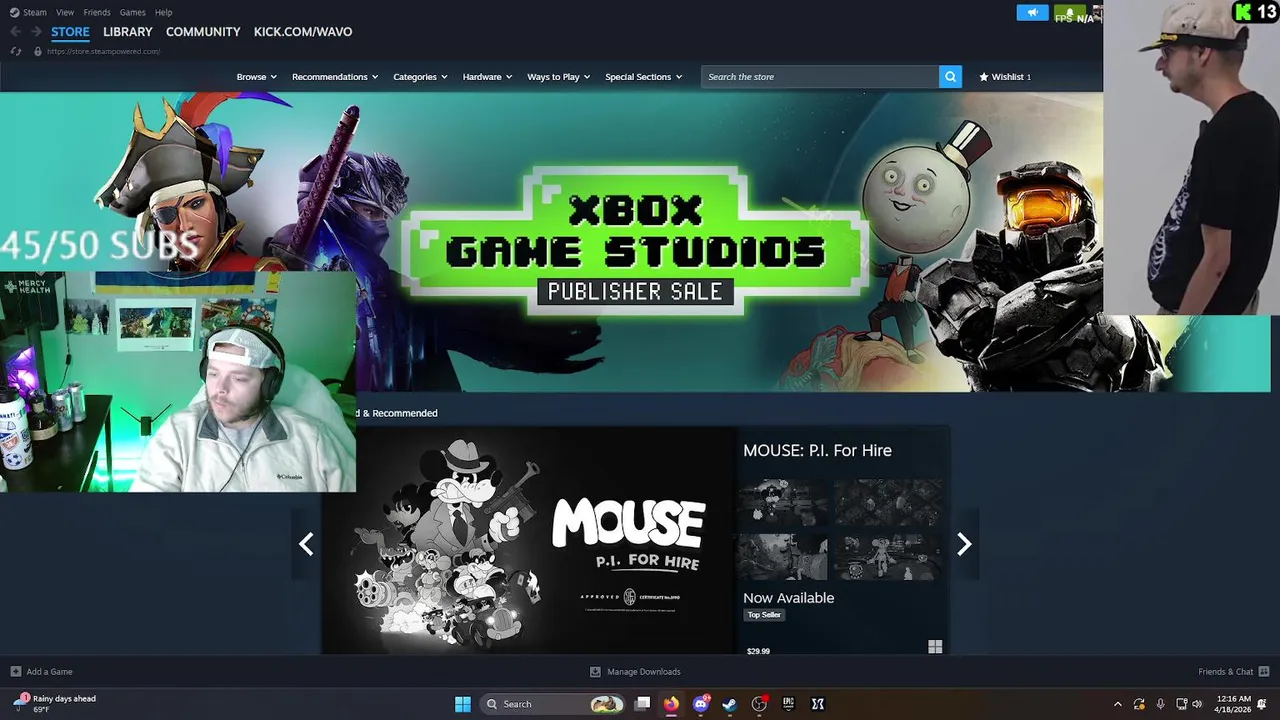View the bottom-left MOUSE screenshot thumbnail

click(784, 556)
